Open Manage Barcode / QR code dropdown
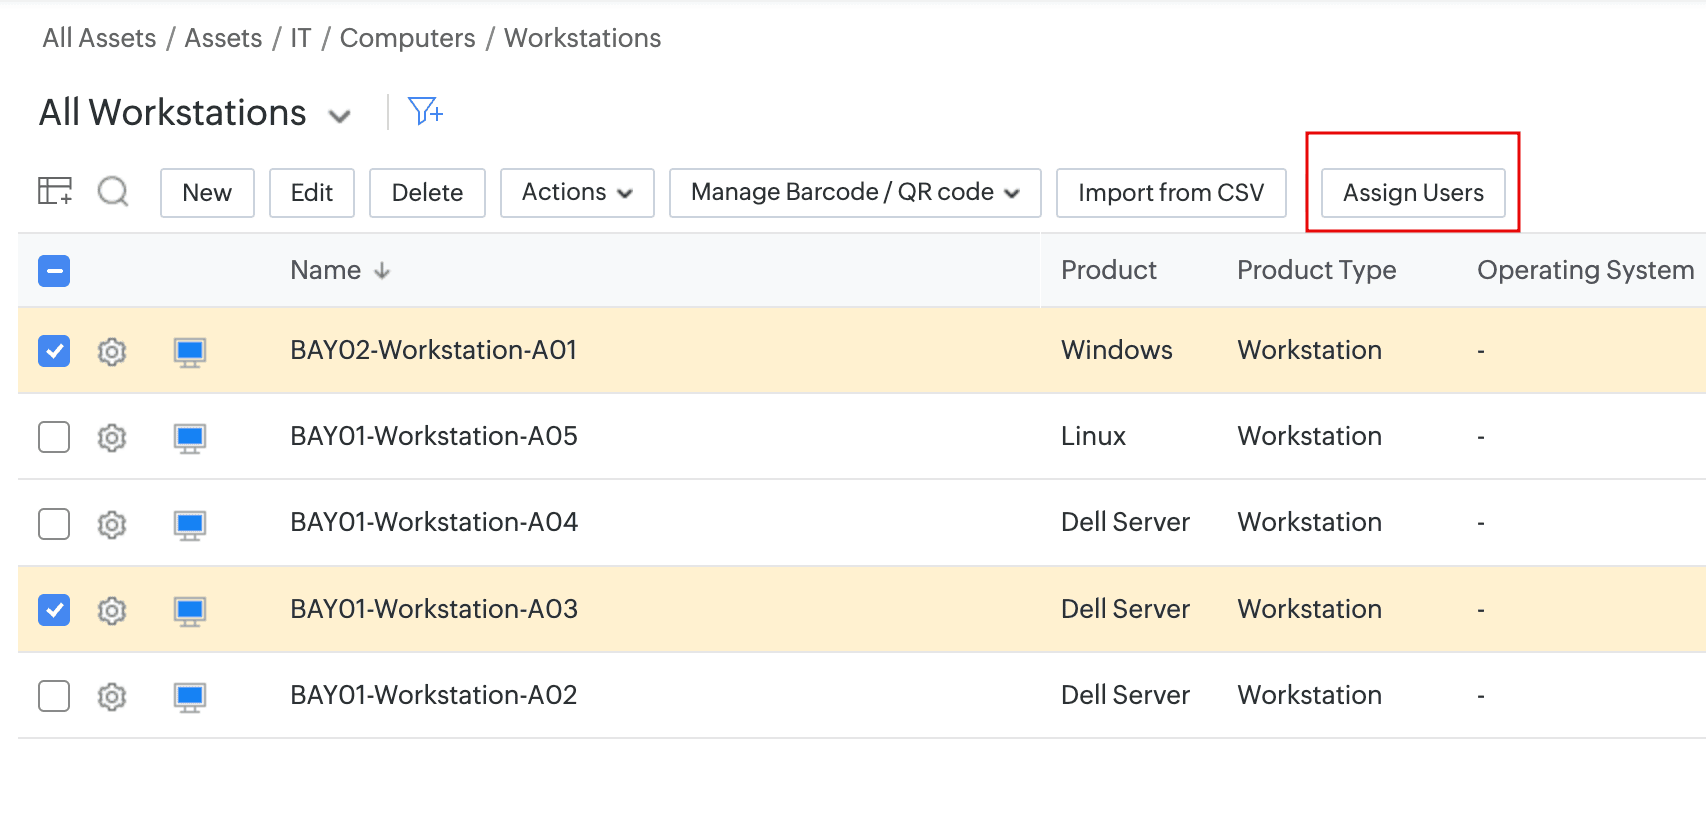The image size is (1706, 816). click(855, 192)
